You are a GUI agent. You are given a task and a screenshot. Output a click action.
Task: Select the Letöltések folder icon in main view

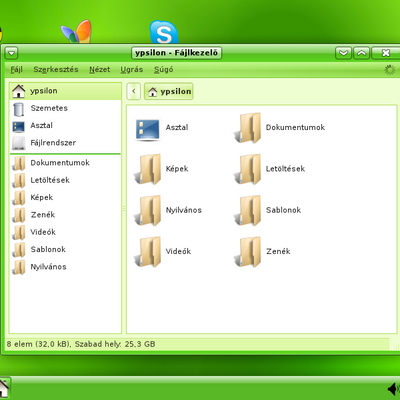(x=247, y=169)
